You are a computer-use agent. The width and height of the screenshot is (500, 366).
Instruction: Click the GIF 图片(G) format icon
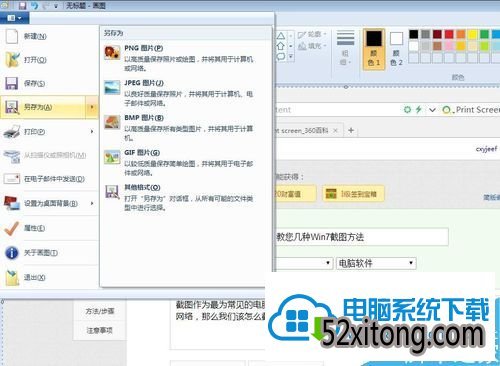pyautogui.click(x=112, y=157)
